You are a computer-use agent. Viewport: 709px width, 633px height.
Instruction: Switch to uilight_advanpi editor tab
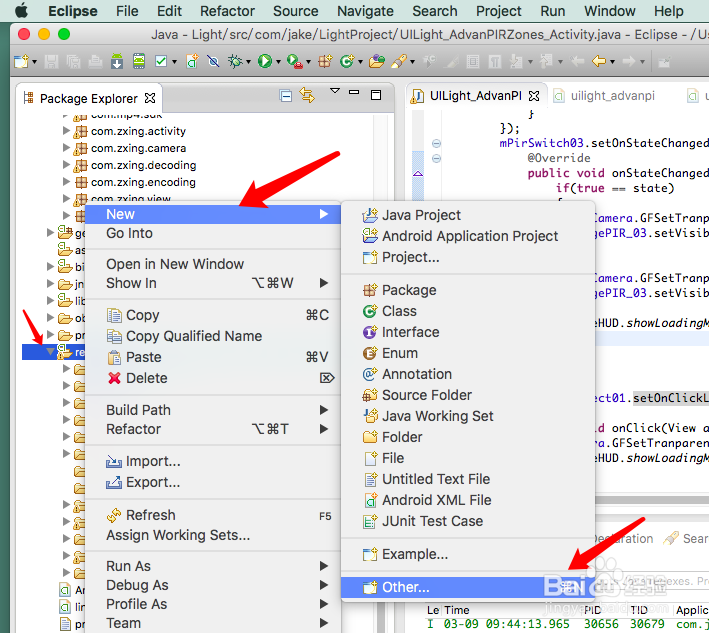pos(606,96)
